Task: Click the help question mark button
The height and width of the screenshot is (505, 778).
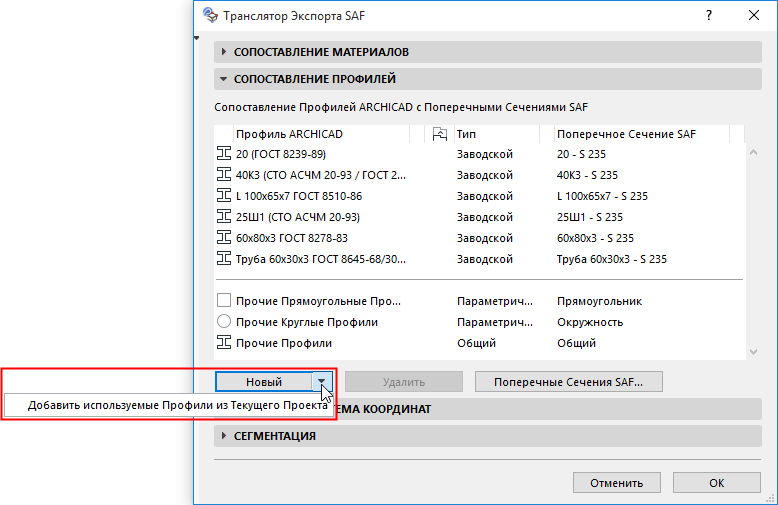Action: pyautogui.click(x=709, y=15)
